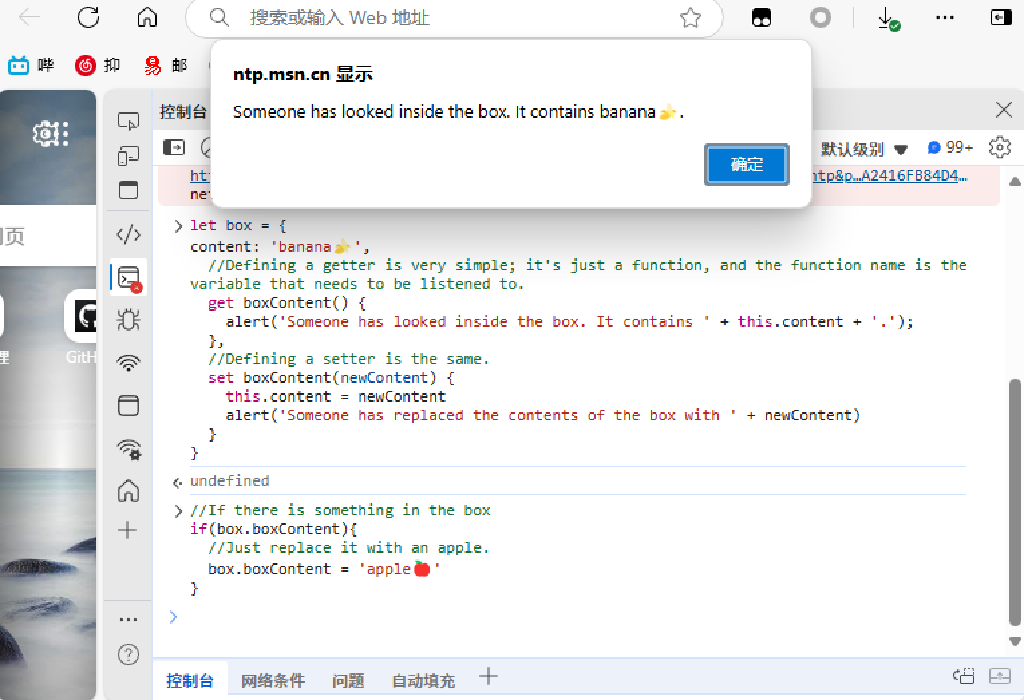1024x700 pixels.
Task: Open console settings gear icon
Action: point(1000,148)
